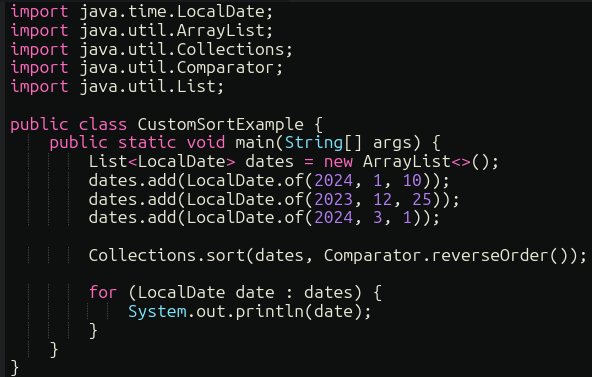
Task: Click System in the println statement
Action: [157, 312]
